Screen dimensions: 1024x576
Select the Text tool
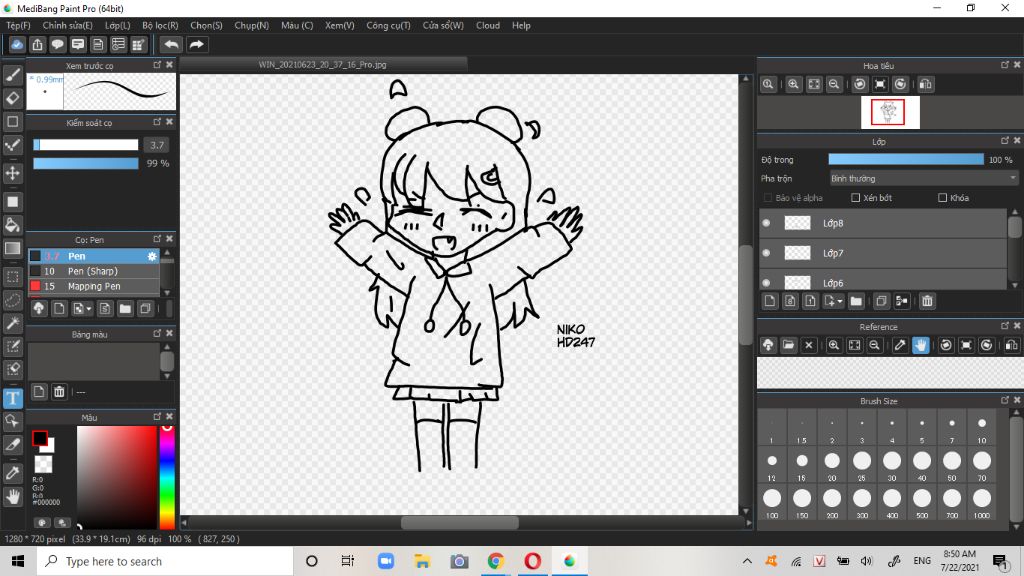point(12,398)
